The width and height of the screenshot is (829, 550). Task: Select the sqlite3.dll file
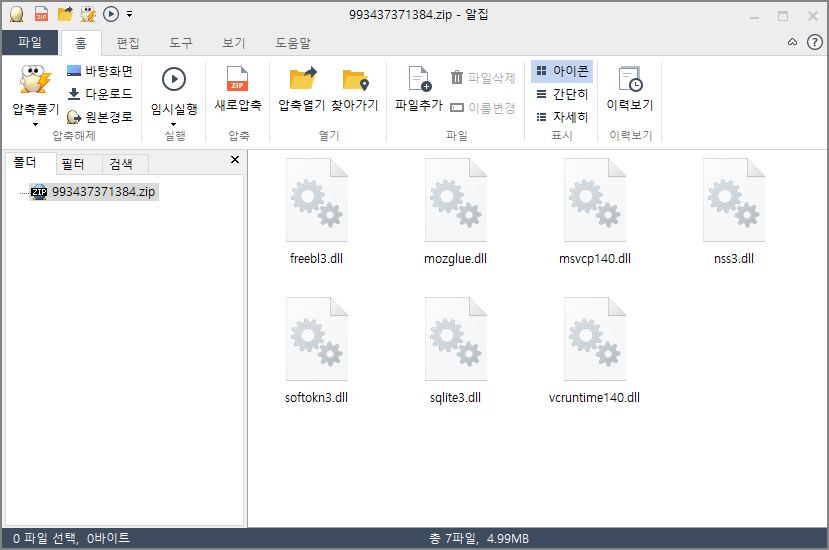point(455,351)
